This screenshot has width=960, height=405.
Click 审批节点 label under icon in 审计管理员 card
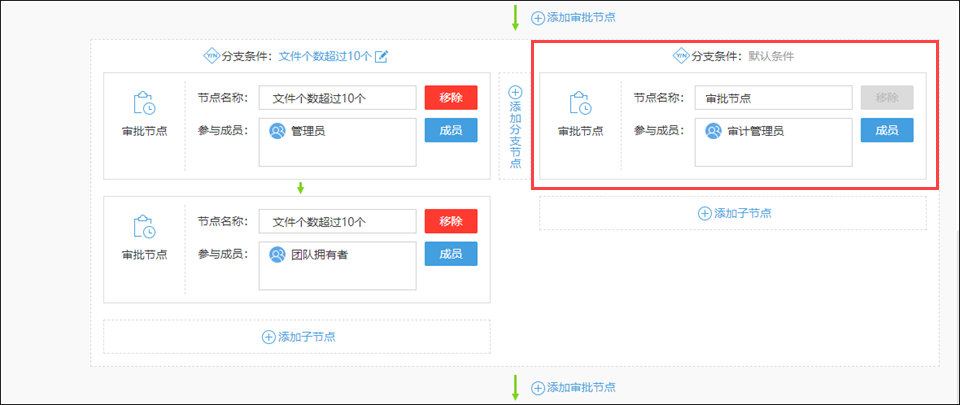[580, 131]
